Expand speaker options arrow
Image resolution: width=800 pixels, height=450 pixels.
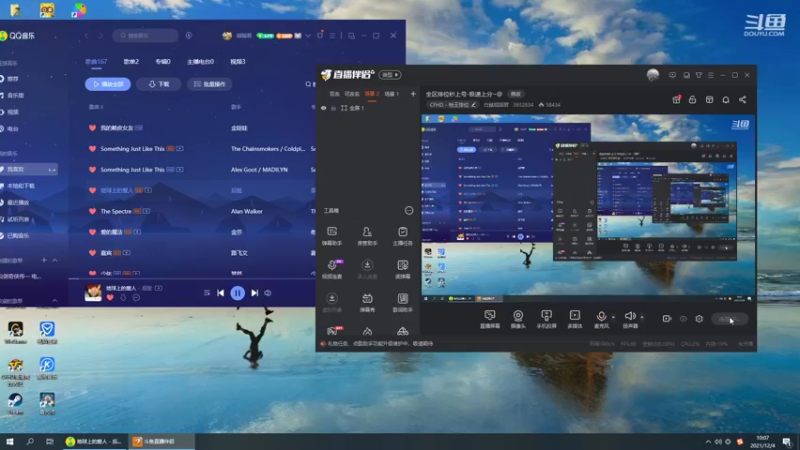(642, 317)
